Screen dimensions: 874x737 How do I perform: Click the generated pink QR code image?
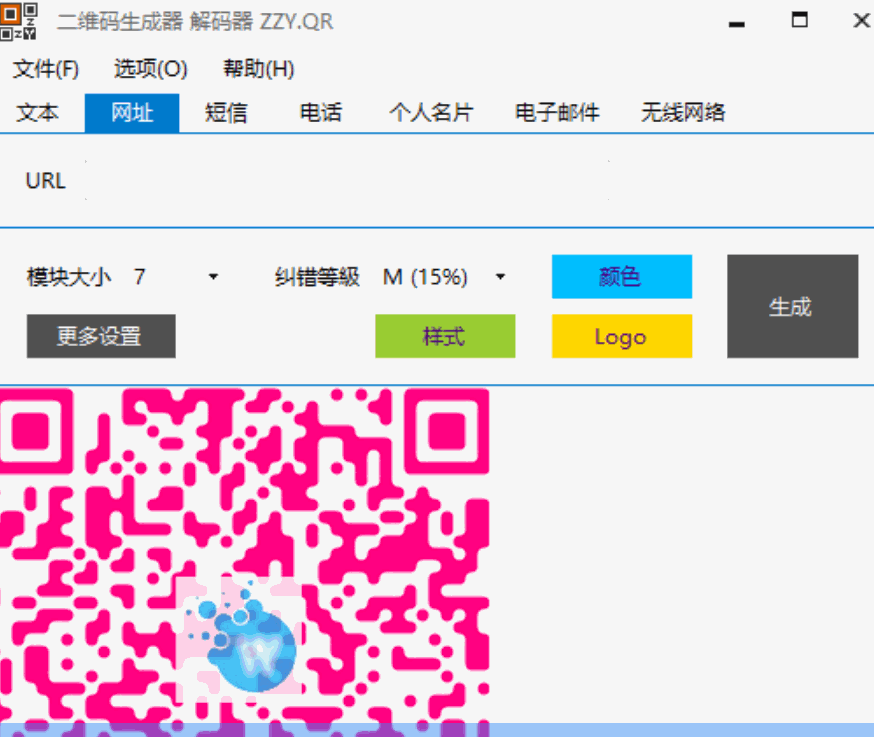pos(245,562)
